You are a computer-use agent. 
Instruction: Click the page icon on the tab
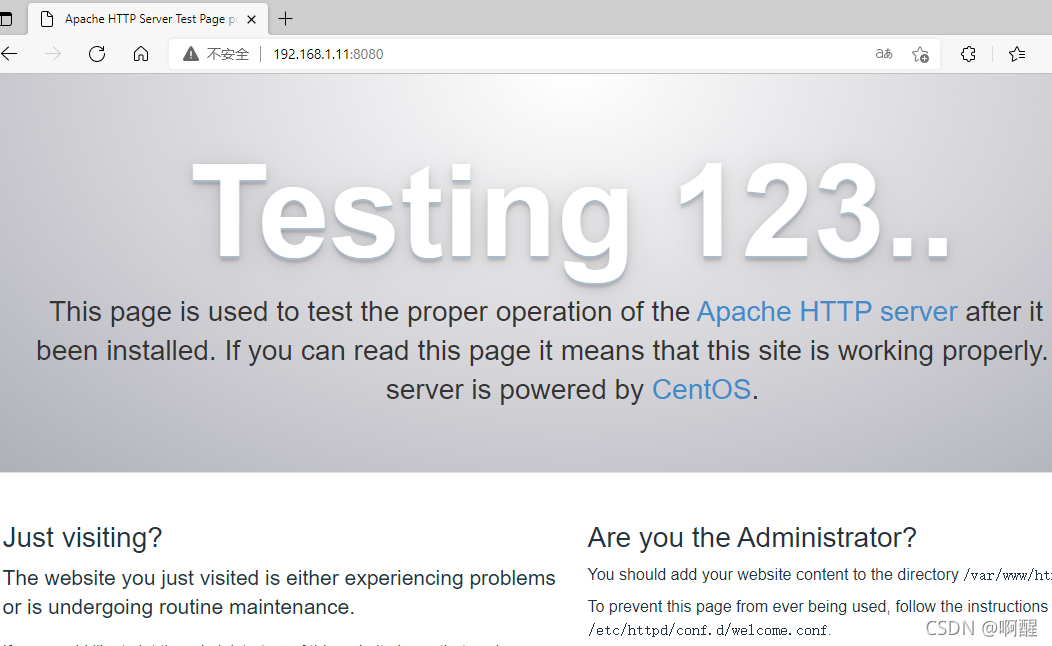pyautogui.click(x=47, y=19)
